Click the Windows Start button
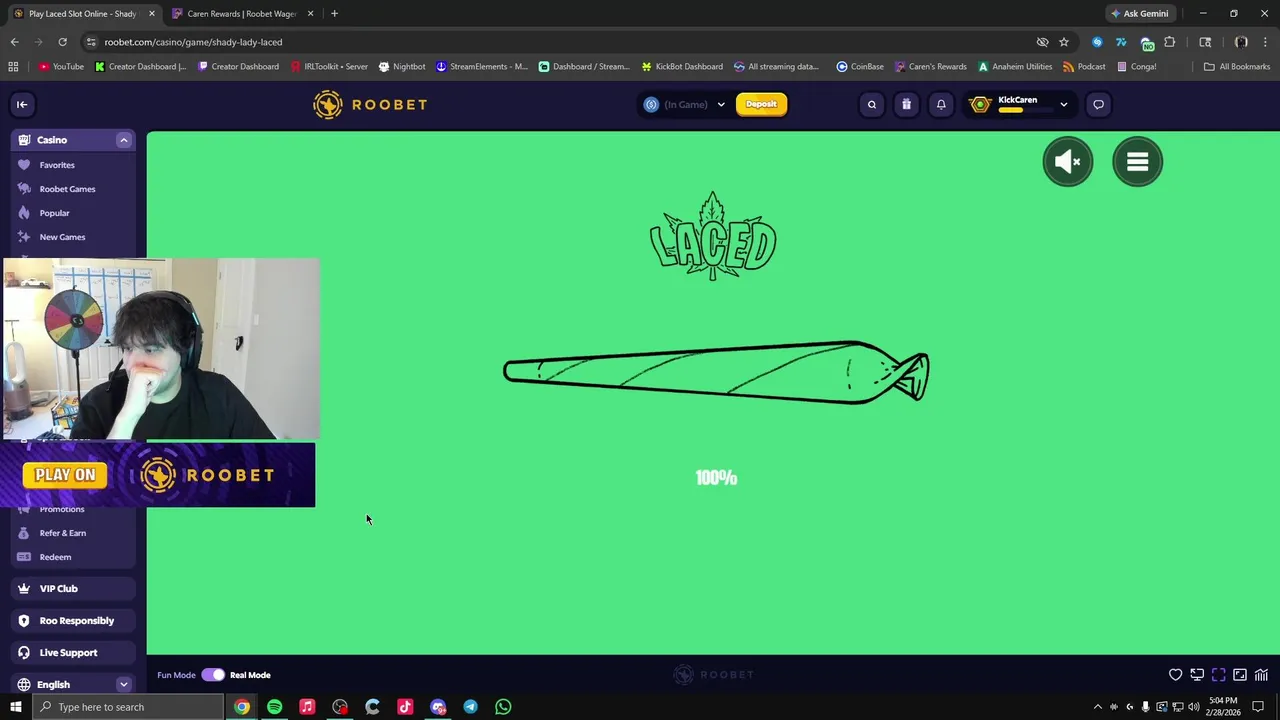Viewport: 1280px width, 720px height. [15, 707]
